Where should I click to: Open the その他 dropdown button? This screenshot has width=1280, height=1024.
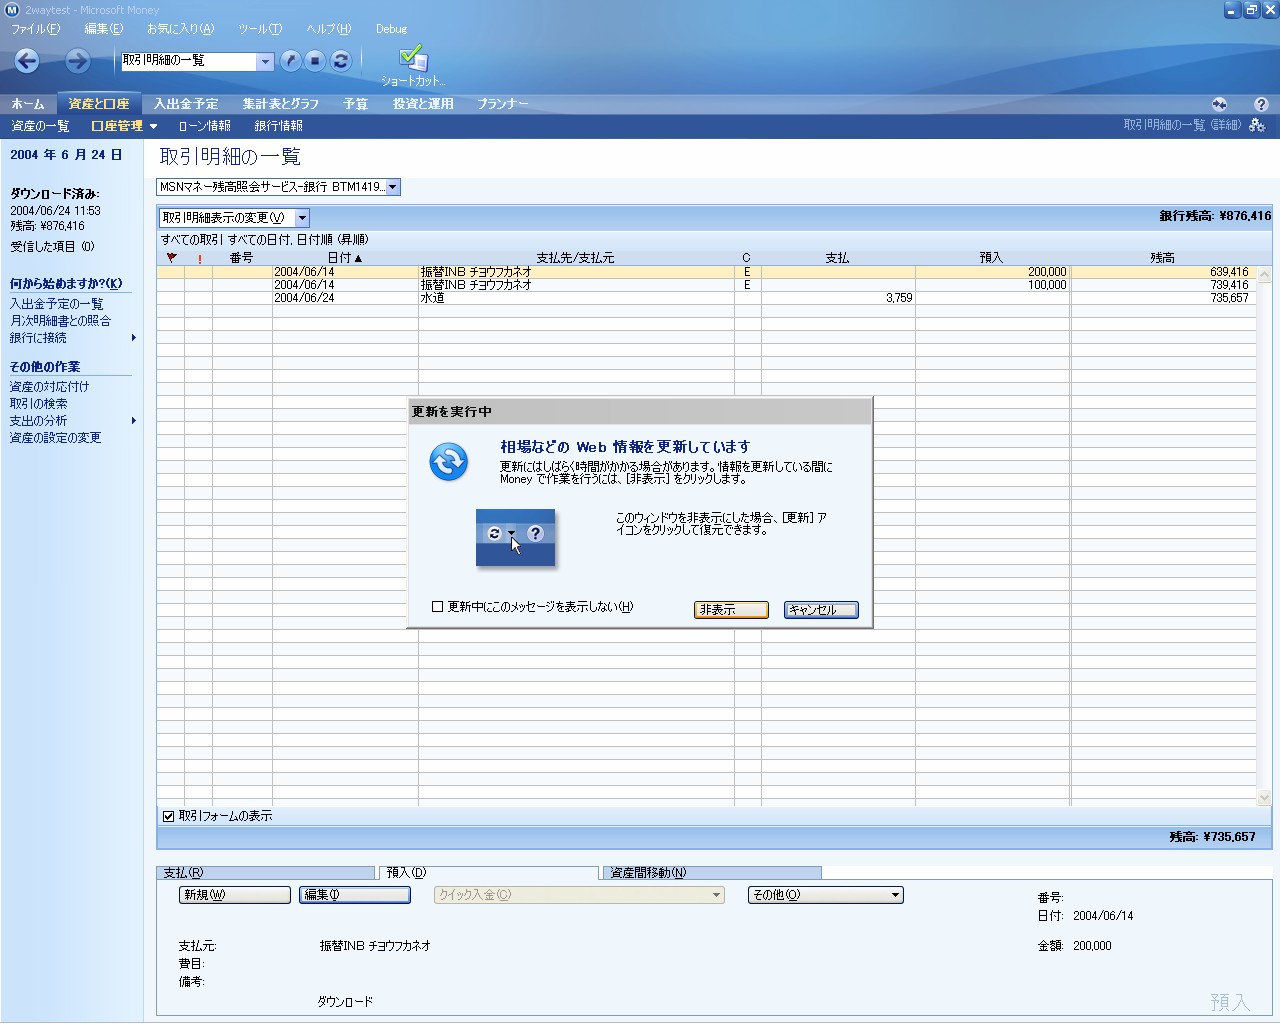pyautogui.click(x=826, y=895)
